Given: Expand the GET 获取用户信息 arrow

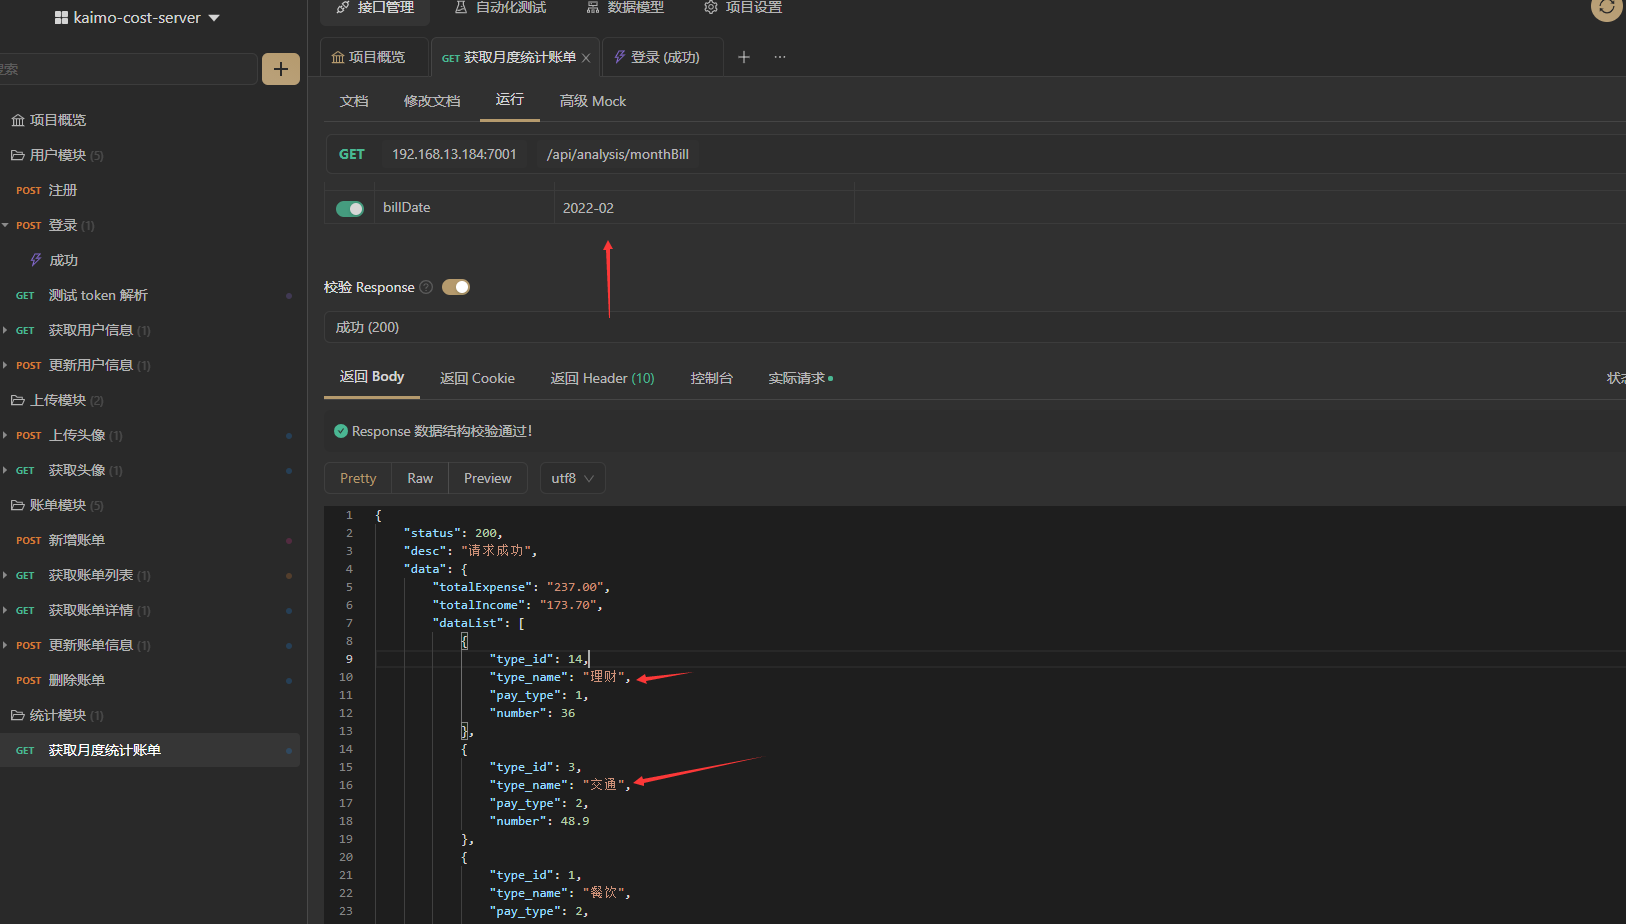Looking at the screenshot, I should pos(5,330).
